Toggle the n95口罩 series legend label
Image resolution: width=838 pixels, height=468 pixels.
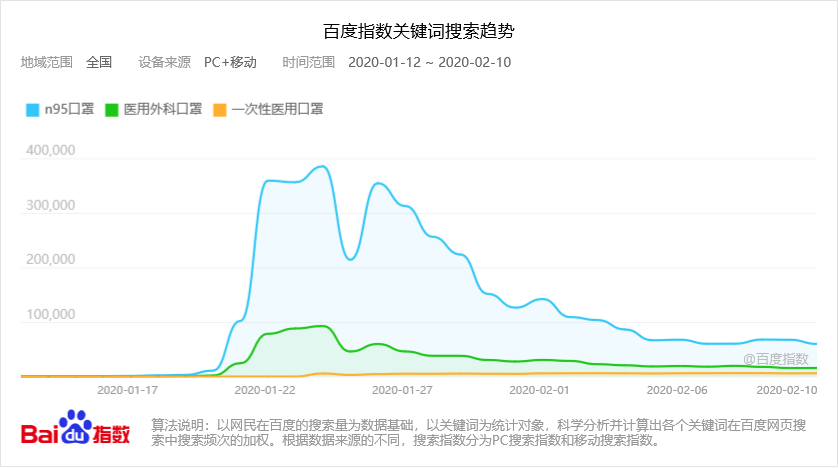69,110
